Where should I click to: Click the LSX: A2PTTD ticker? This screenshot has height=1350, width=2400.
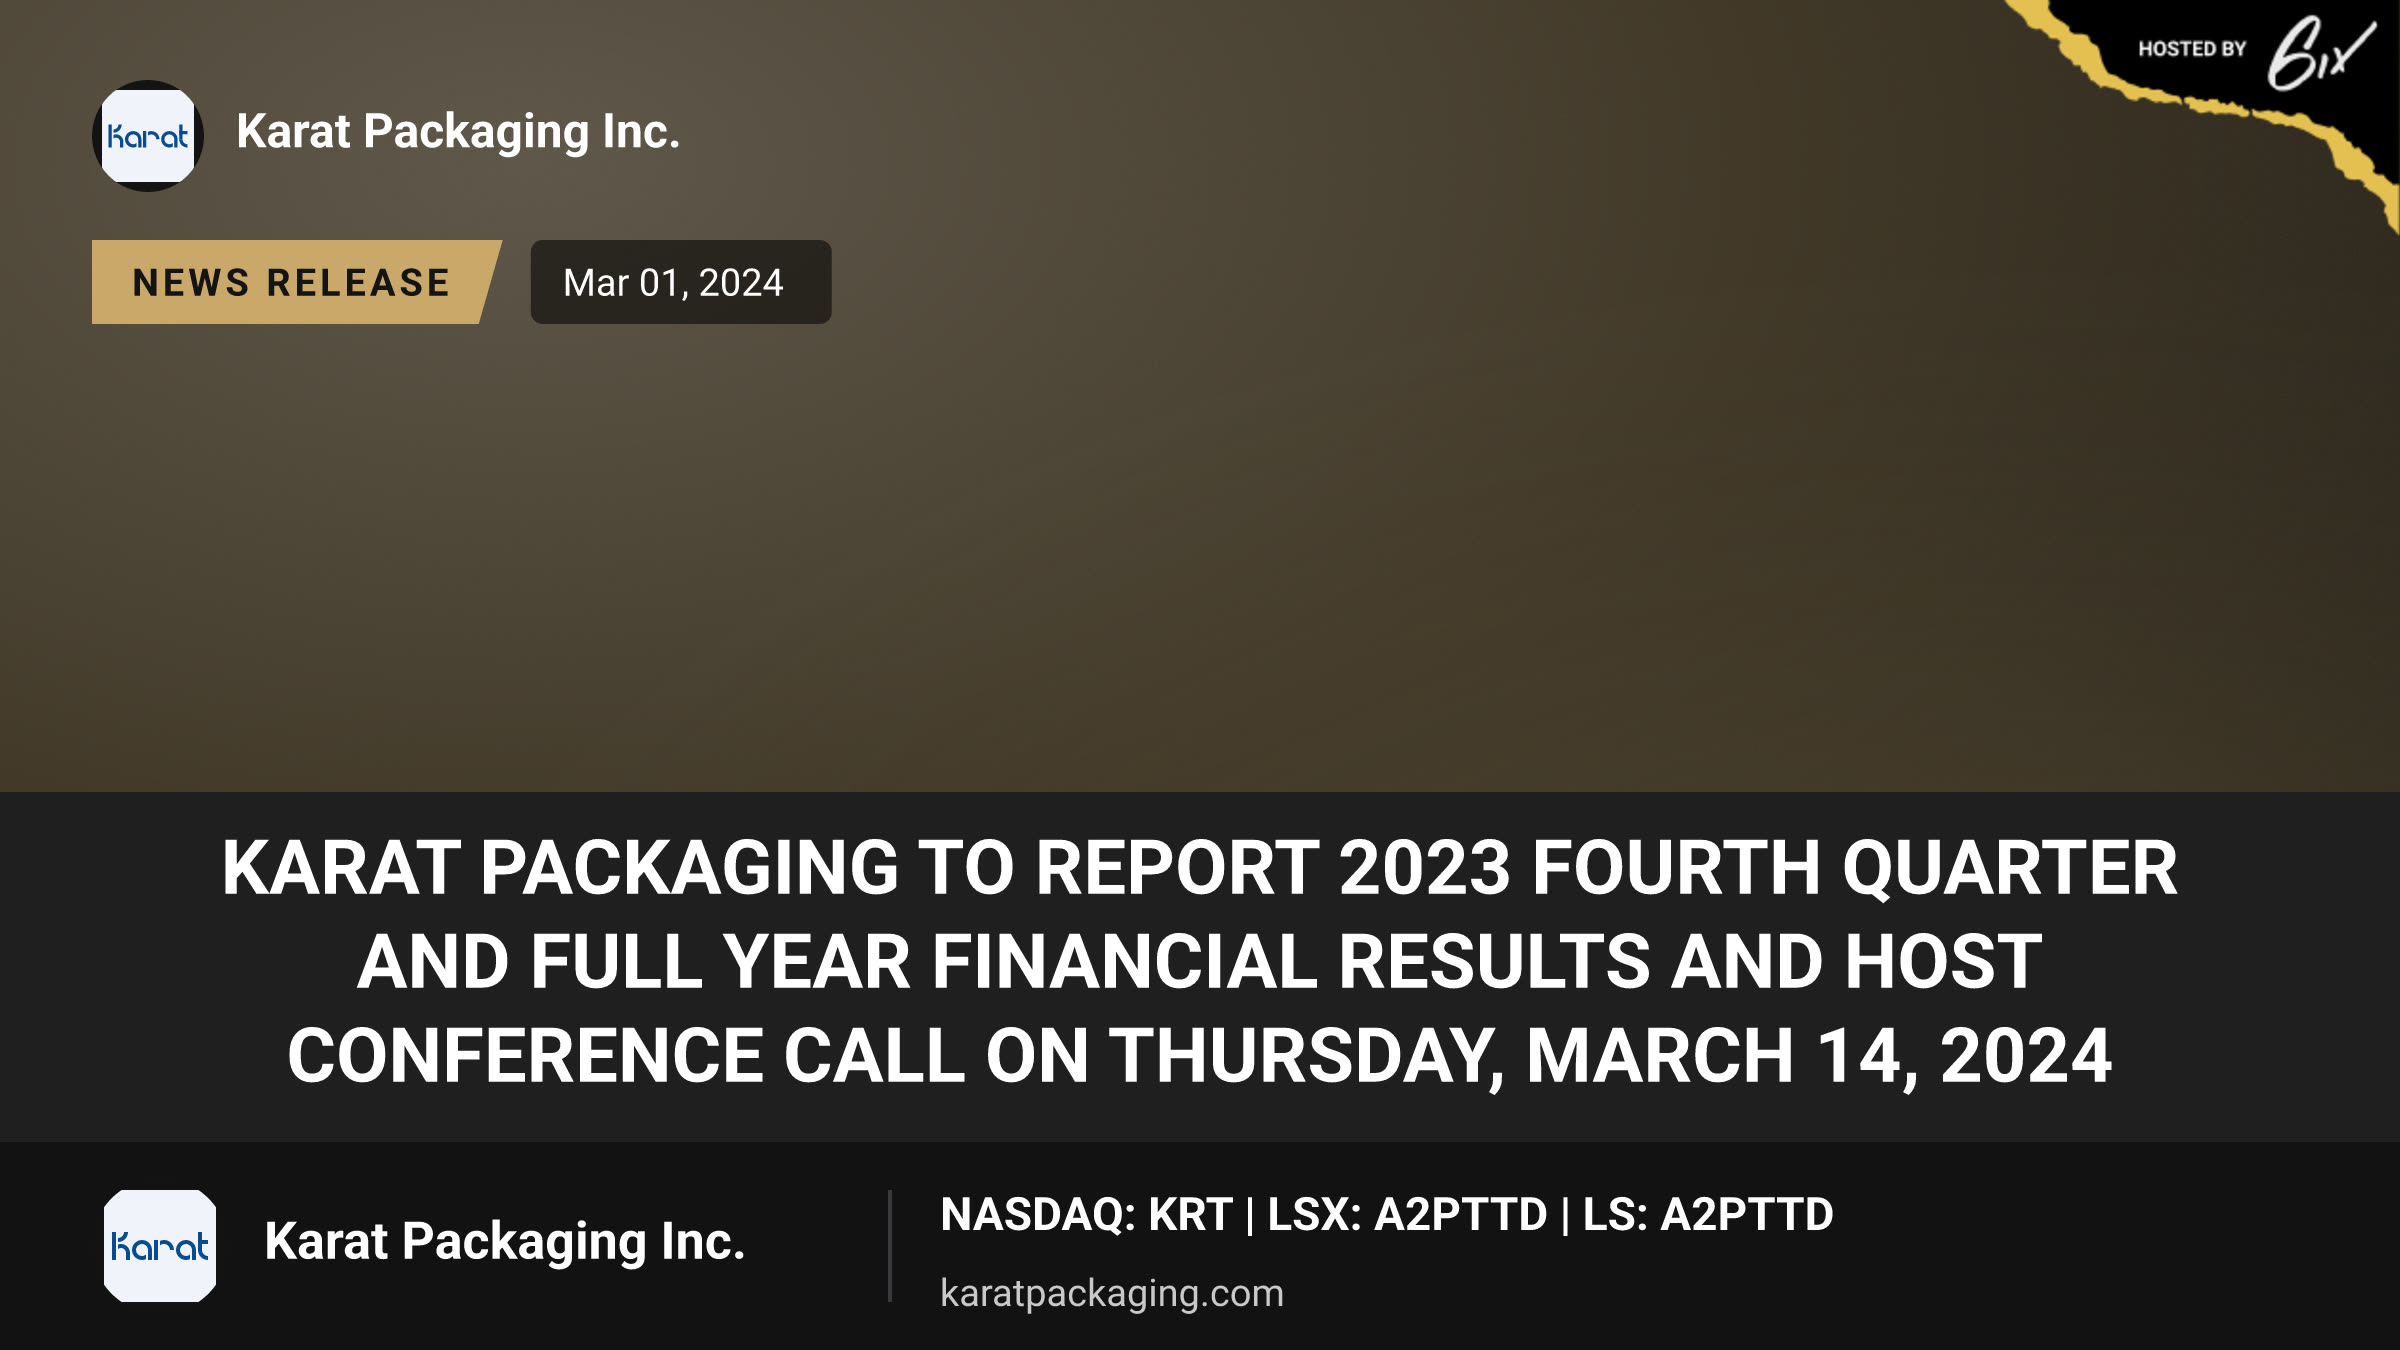coord(1407,1215)
